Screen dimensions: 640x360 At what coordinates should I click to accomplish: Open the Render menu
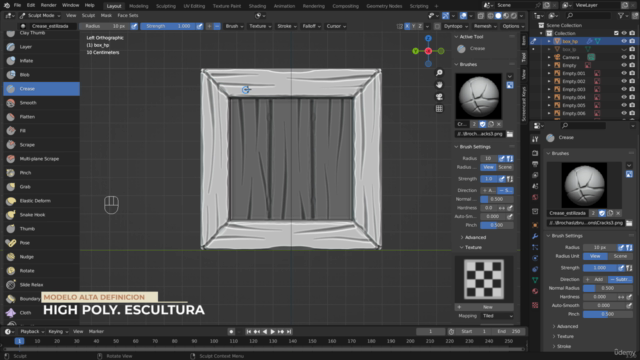click(x=48, y=5)
